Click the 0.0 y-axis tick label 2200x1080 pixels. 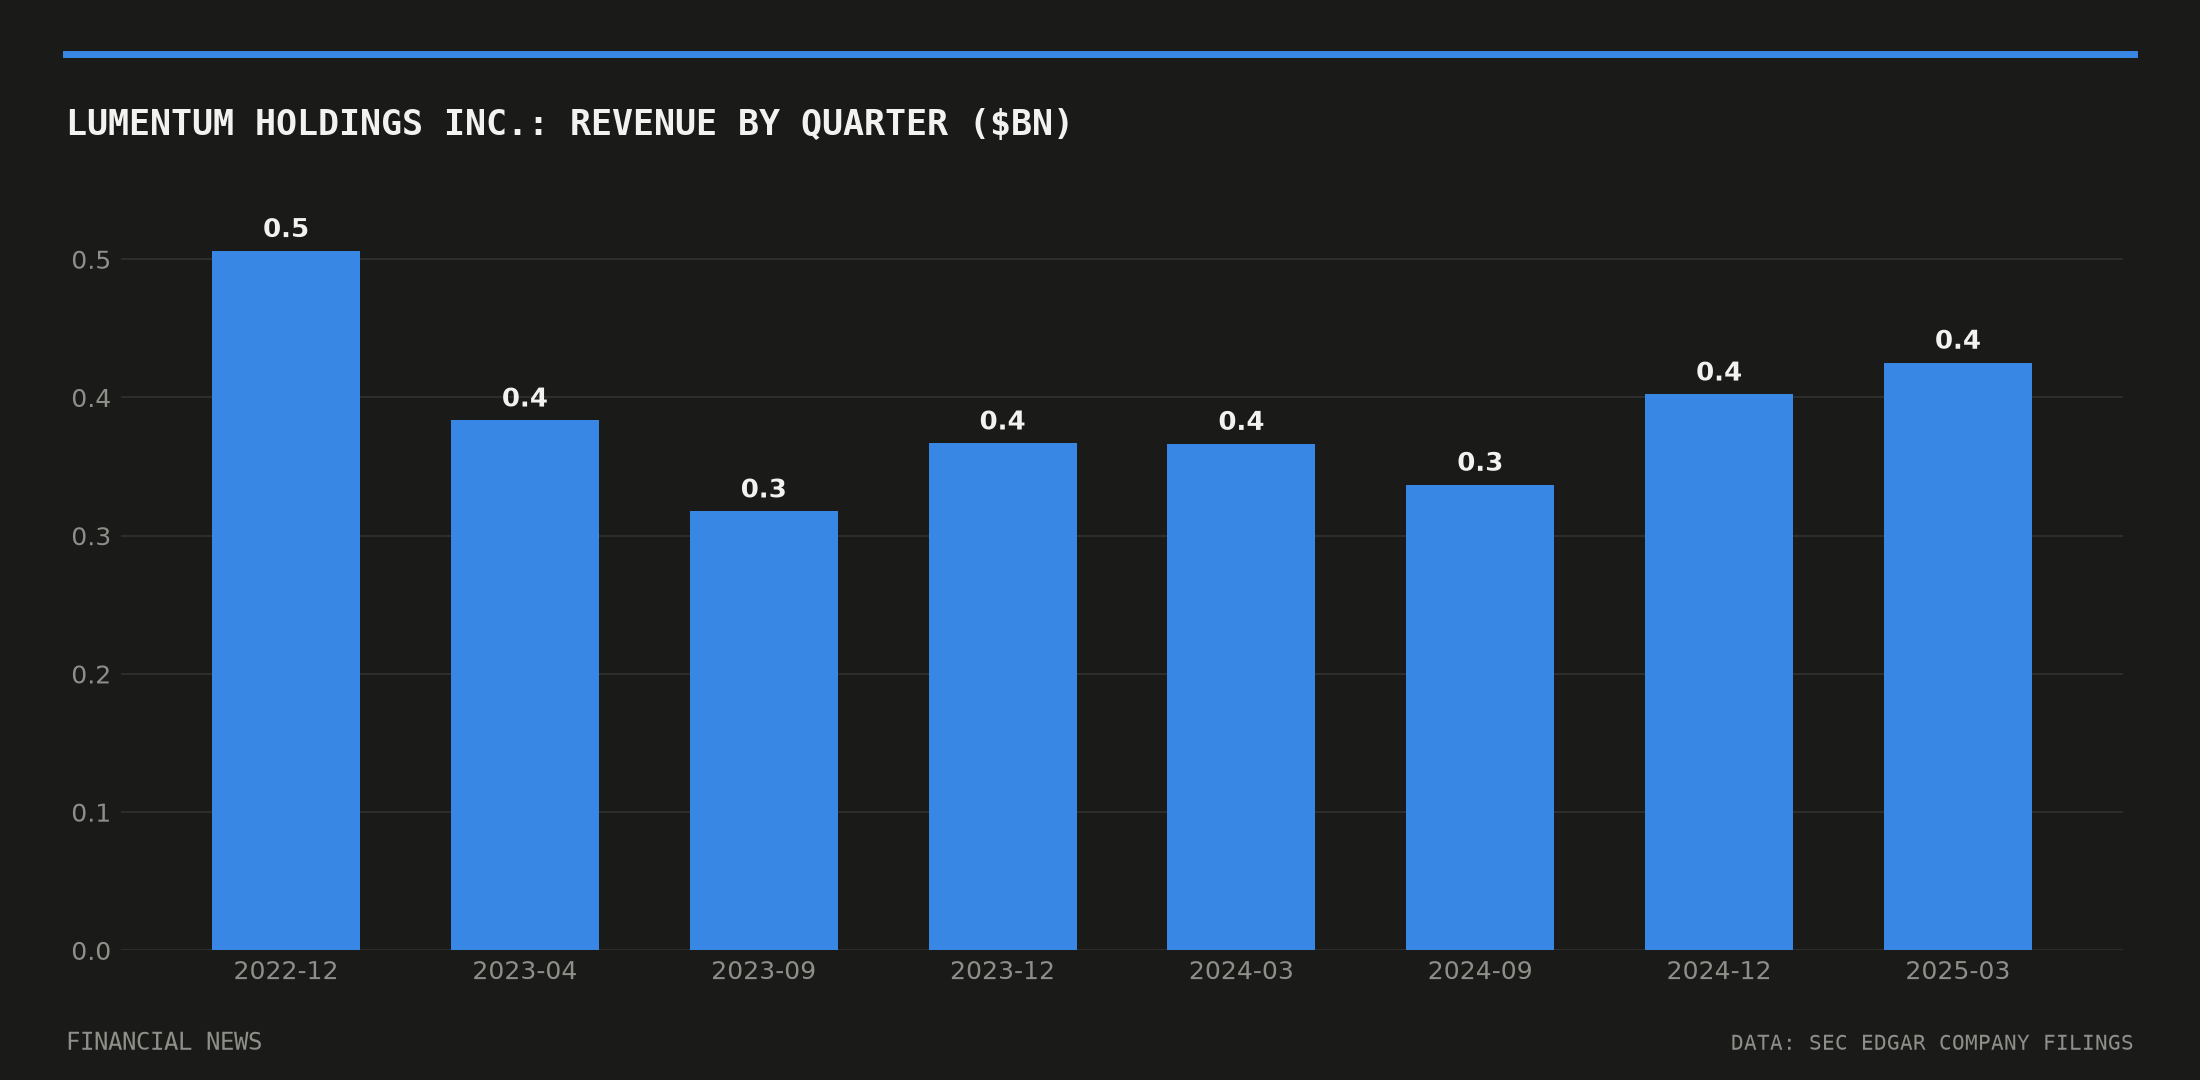(91, 951)
